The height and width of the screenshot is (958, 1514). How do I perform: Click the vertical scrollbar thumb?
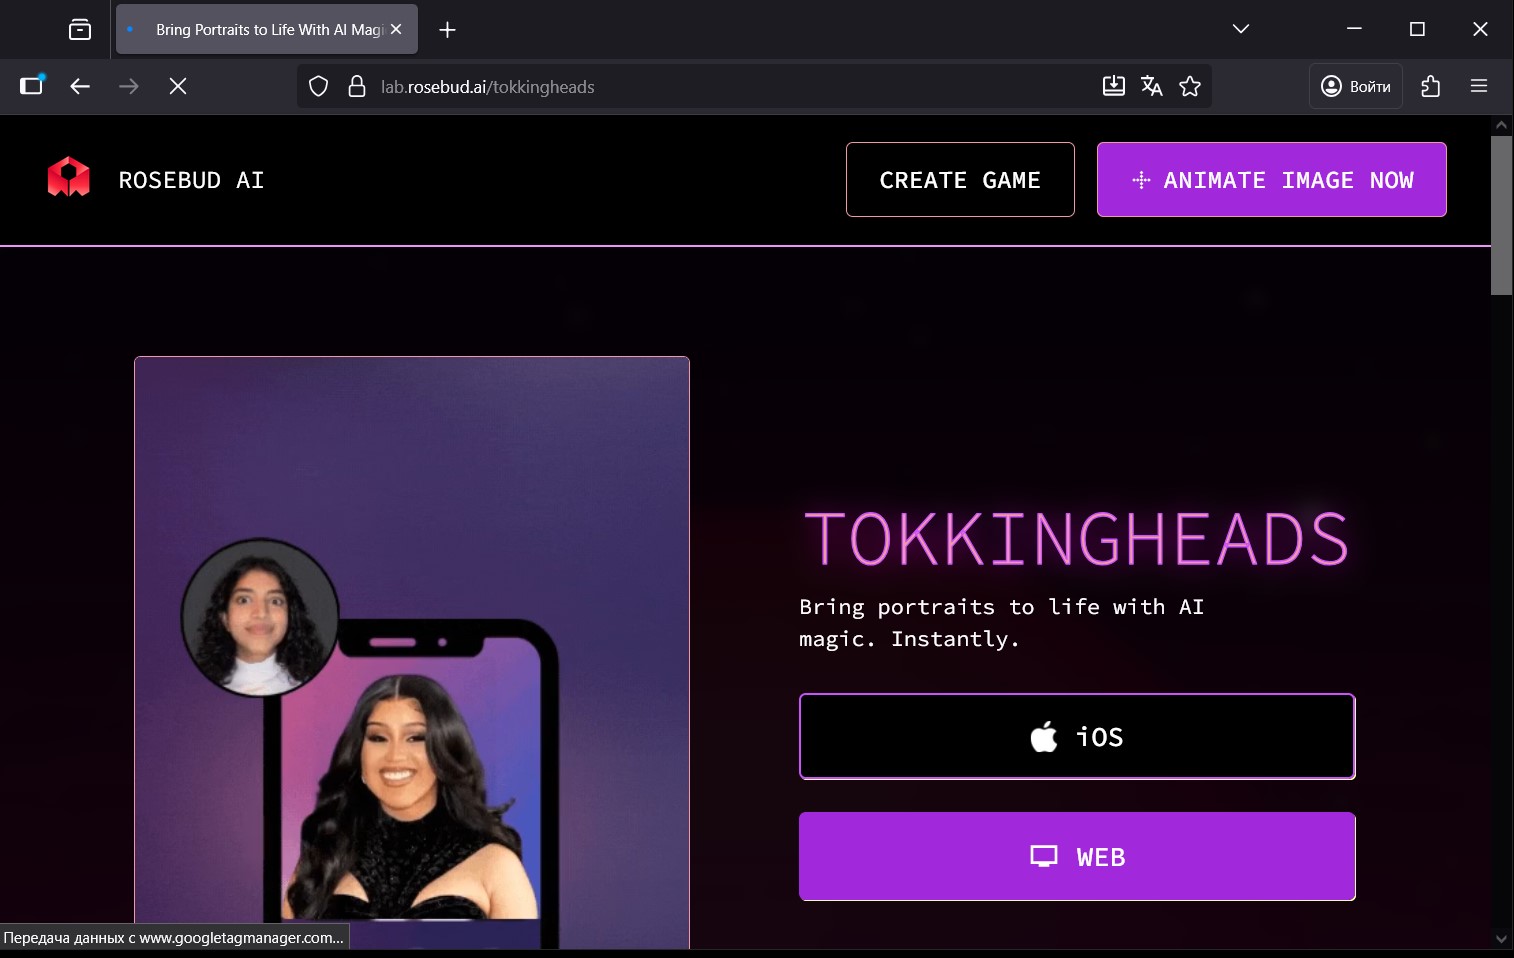point(1501,215)
